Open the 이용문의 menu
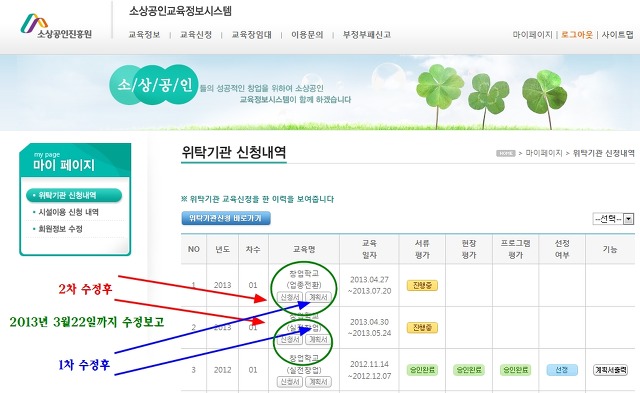This screenshot has height=393, width=640. (307, 35)
